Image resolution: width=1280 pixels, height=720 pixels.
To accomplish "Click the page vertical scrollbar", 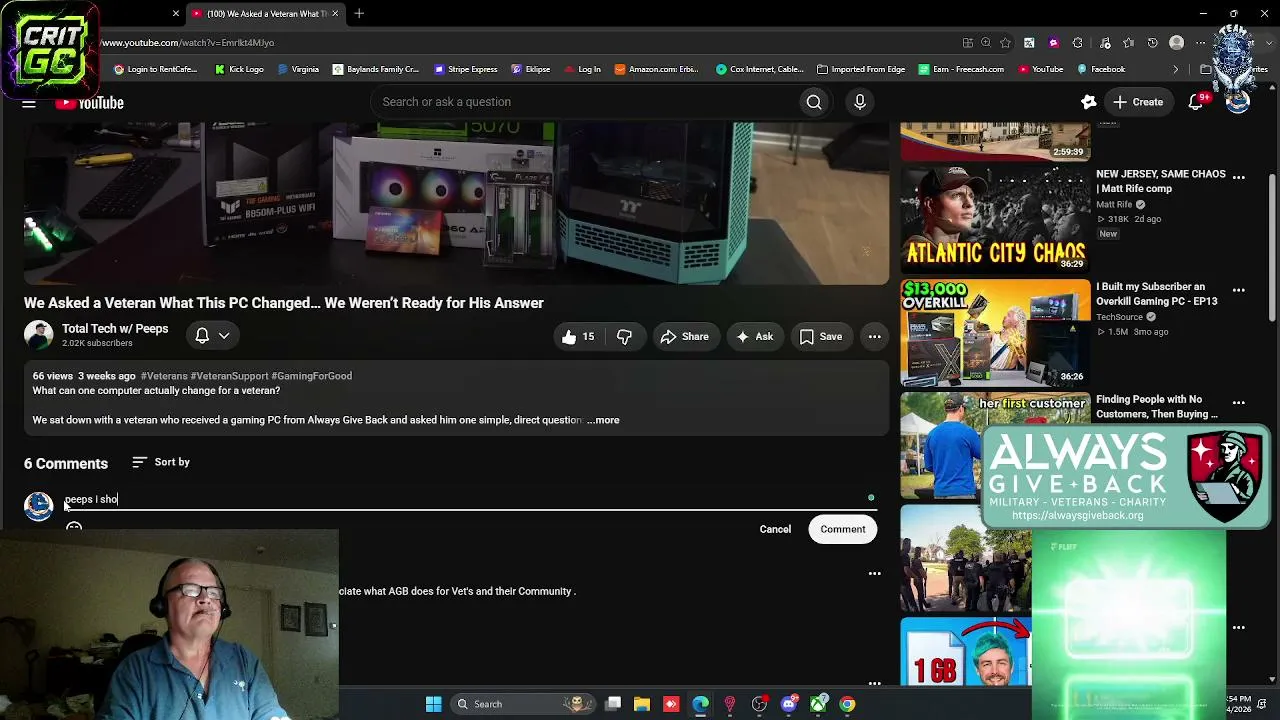I will point(1272,250).
